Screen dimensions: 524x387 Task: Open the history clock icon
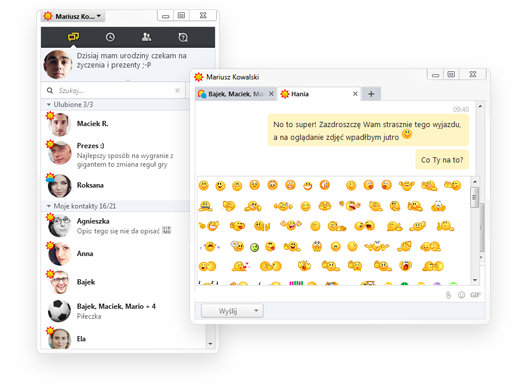110,37
